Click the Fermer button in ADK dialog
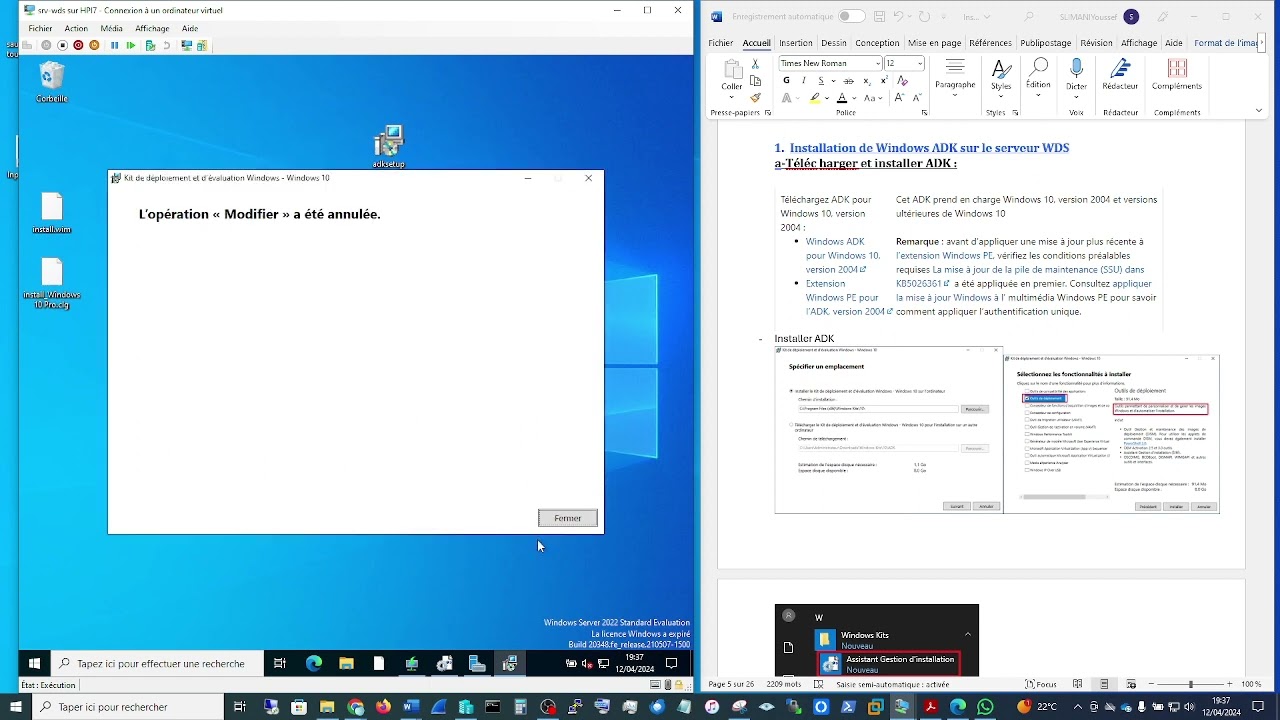Screen dimensions: 1280x720 pyautogui.click(x=567, y=518)
